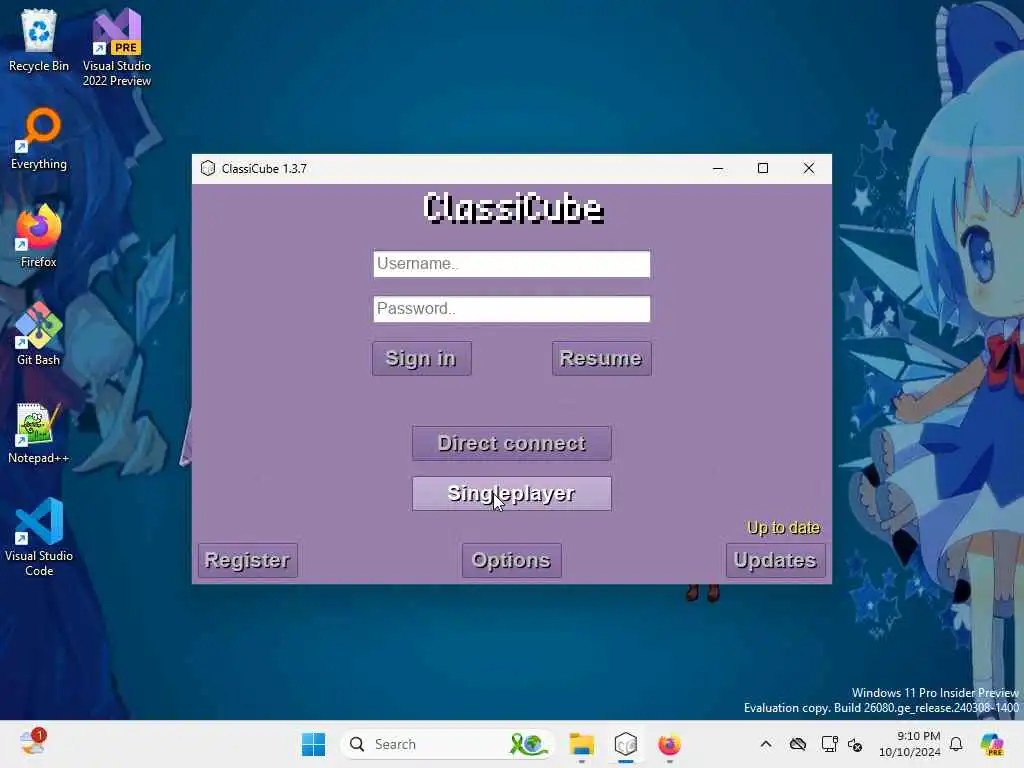
Task: Click the Resume button
Action: [601, 359]
